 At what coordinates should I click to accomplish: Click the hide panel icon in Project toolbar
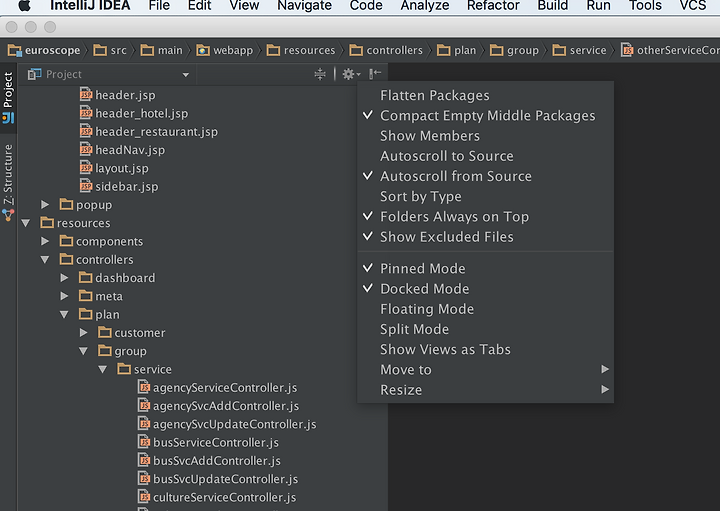click(375, 73)
